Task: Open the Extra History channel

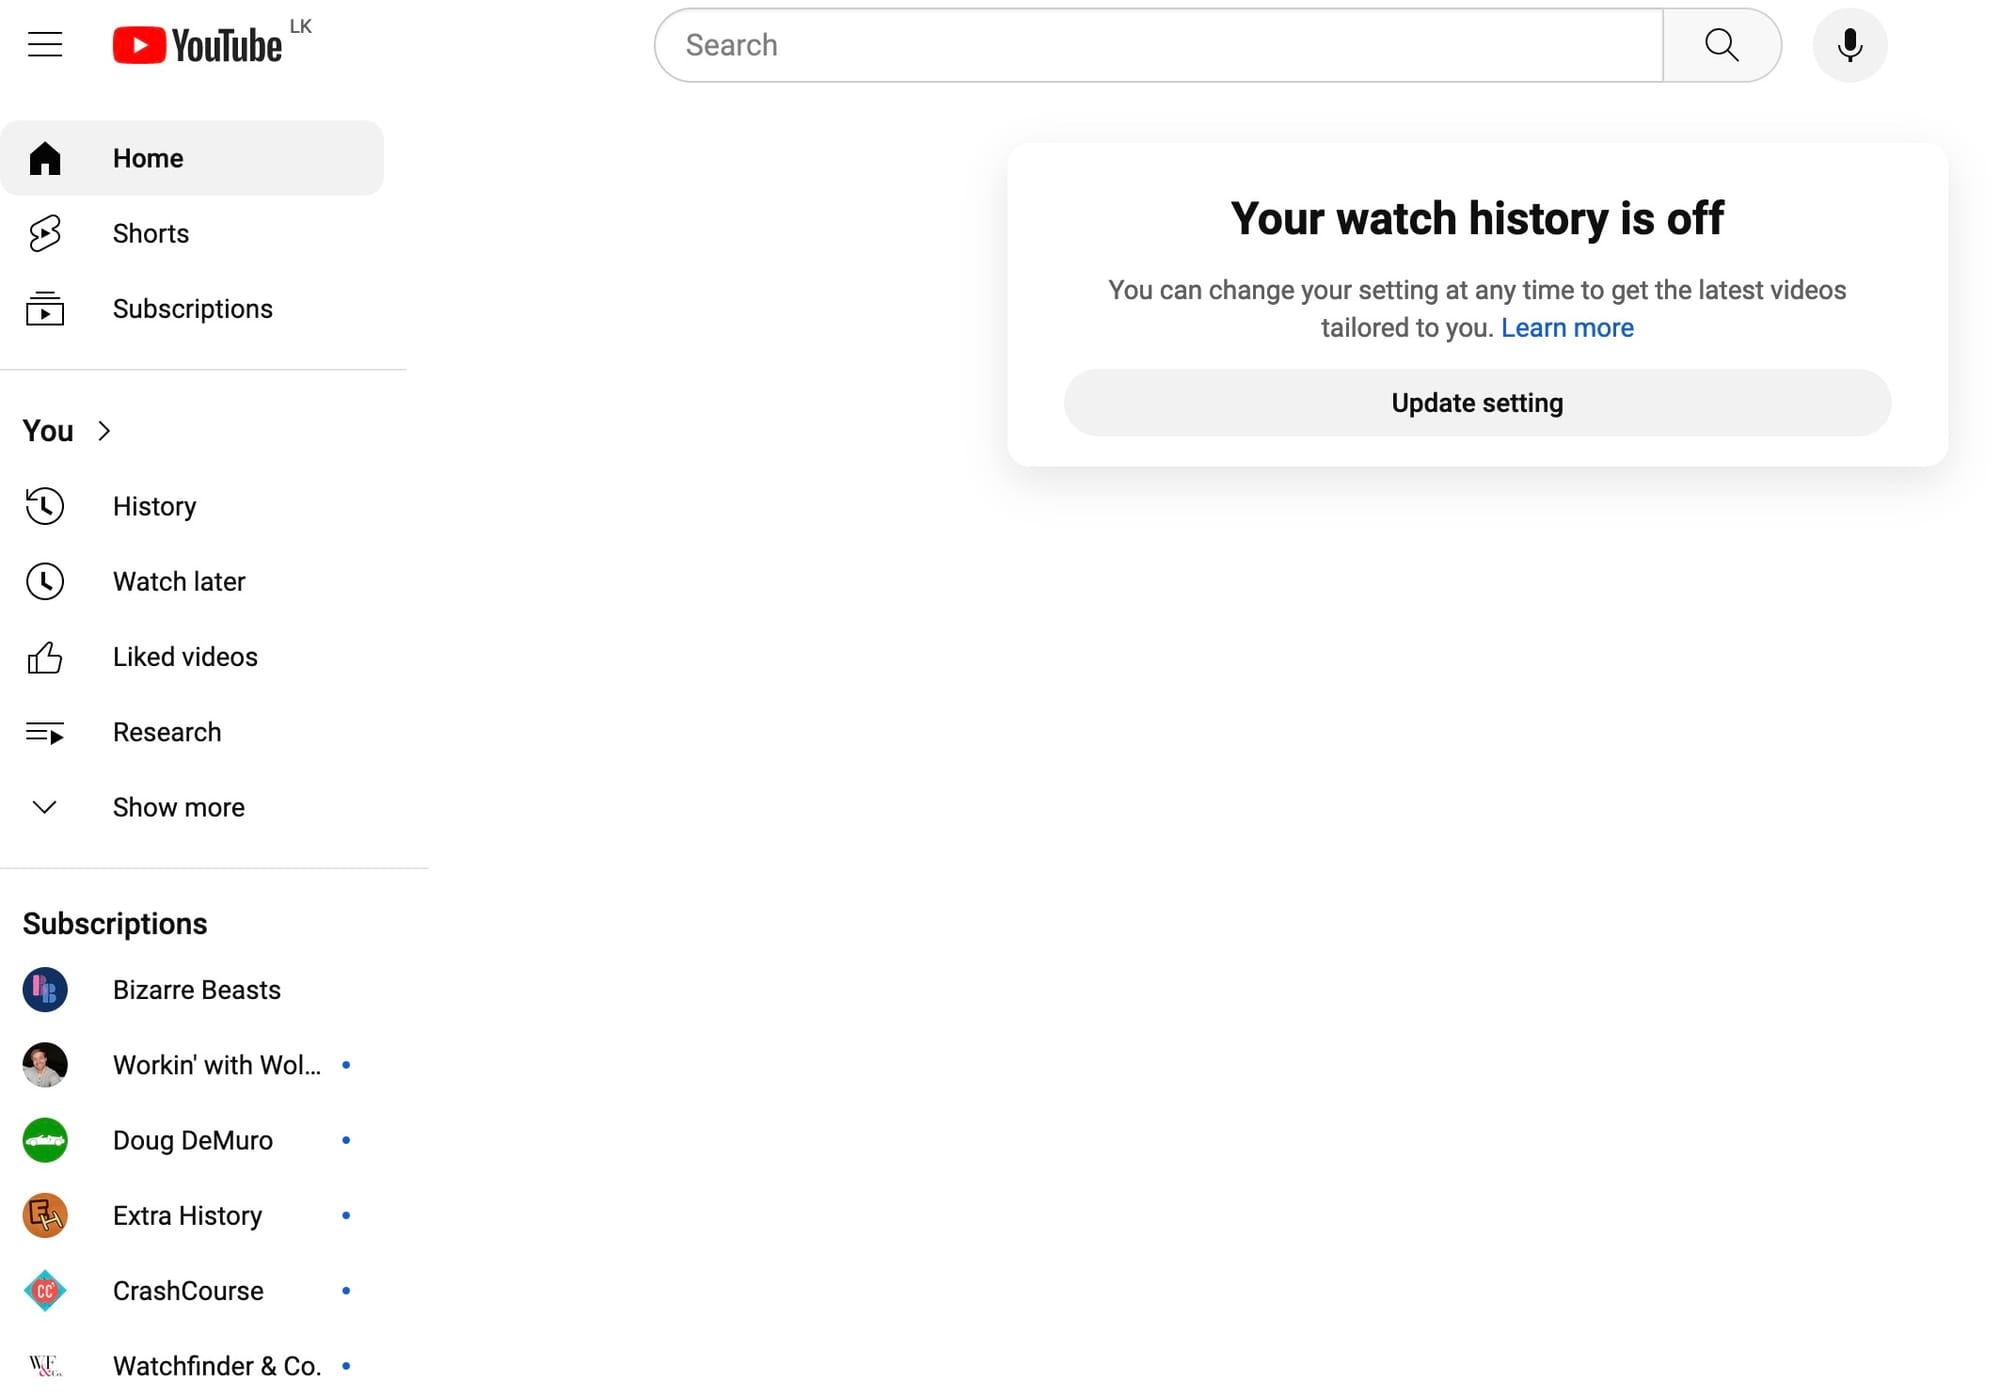Action: pyautogui.click(x=187, y=1216)
